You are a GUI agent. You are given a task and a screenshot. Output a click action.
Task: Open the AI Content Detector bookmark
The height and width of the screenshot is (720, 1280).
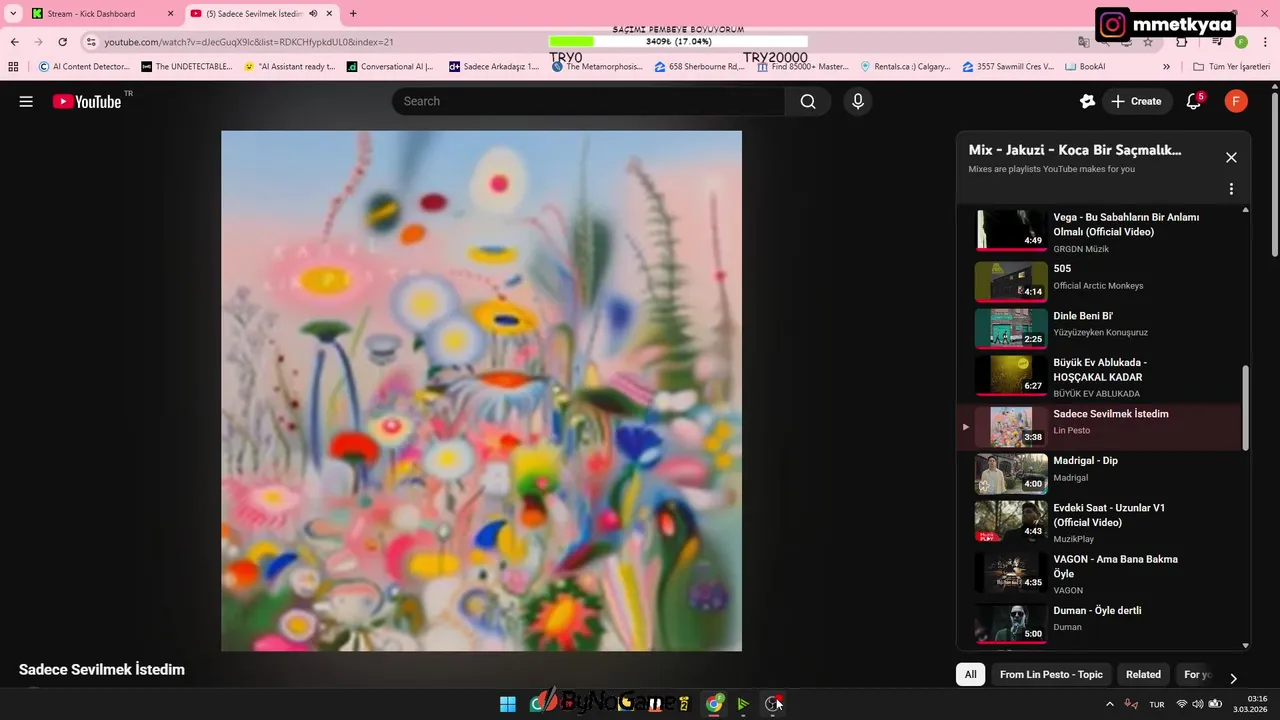[x=84, y=67]
